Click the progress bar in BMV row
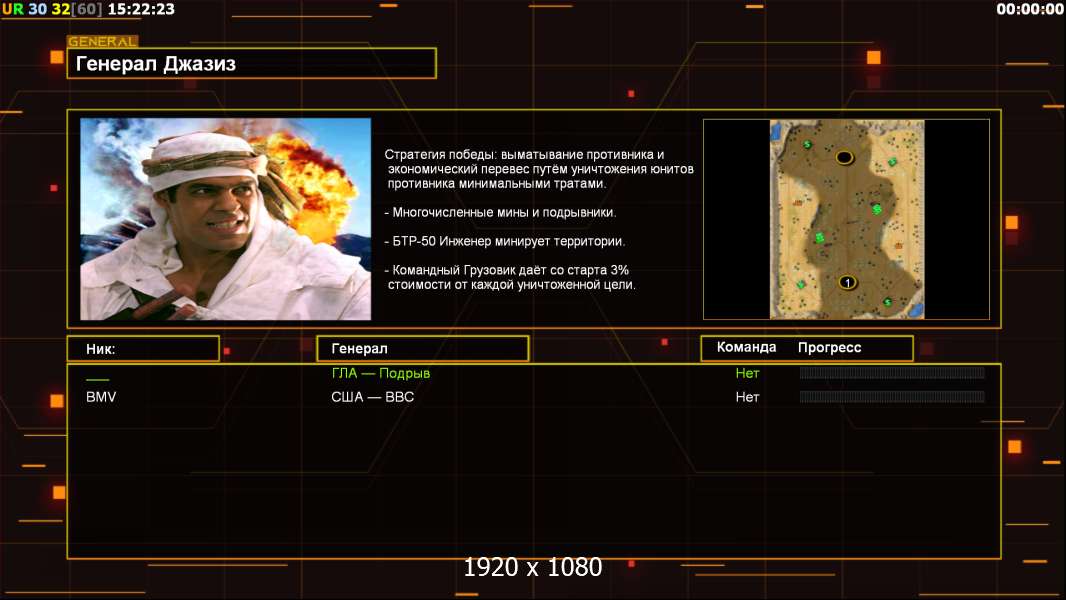 tap(892, 396)
